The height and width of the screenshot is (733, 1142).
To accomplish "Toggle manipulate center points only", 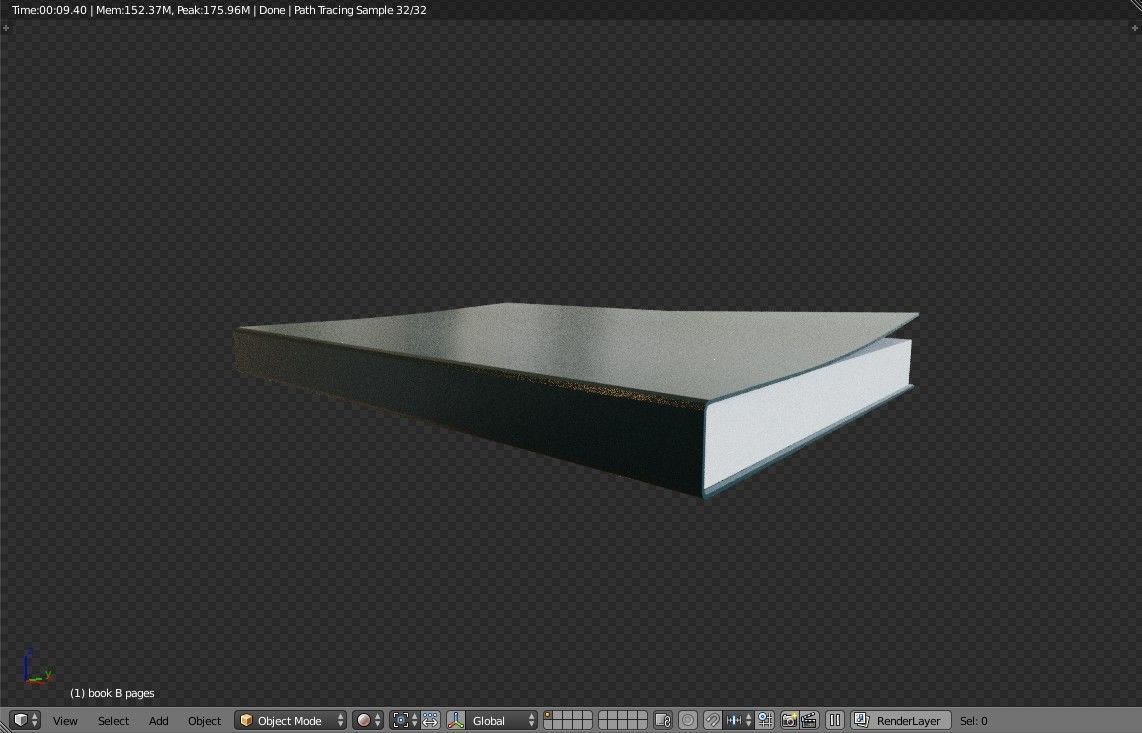I will (x=430, y=720).
